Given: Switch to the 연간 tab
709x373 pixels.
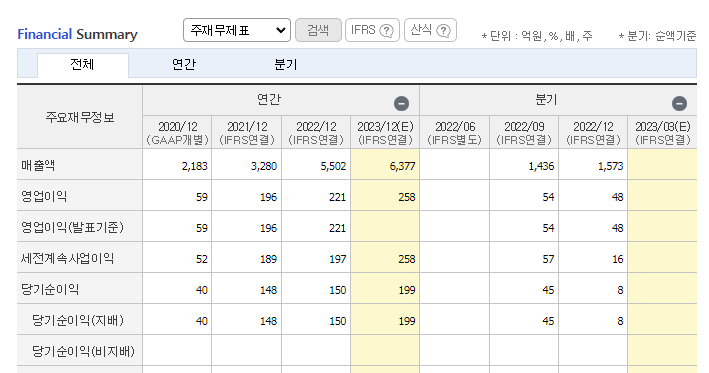Looking at the screenshot, I should click(x=184, y=65).
